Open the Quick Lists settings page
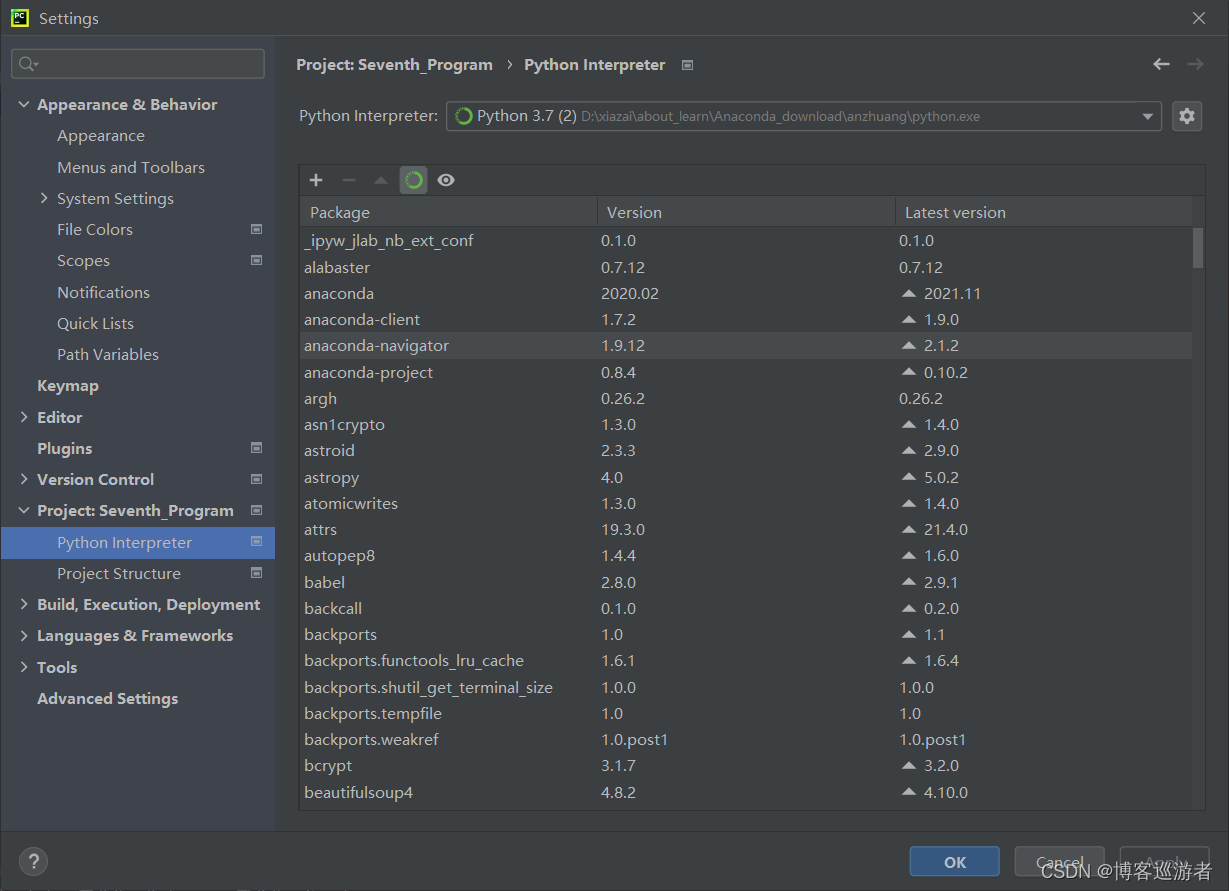This screenshot has height=891, width=1229. 95,323
